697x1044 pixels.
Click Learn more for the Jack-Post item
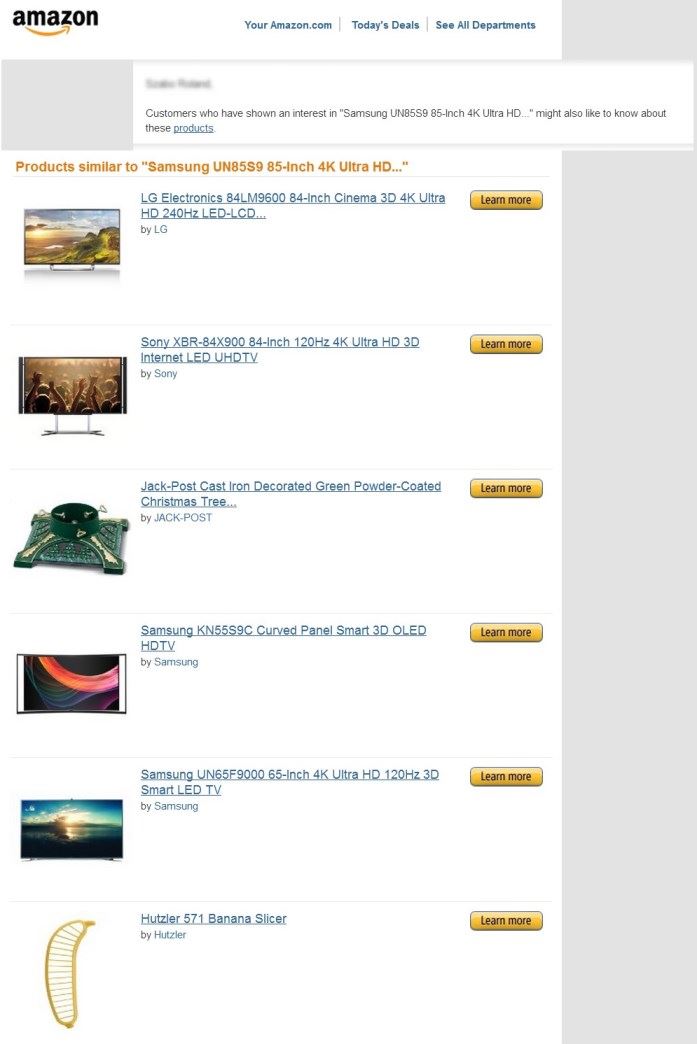pos(506,488)
